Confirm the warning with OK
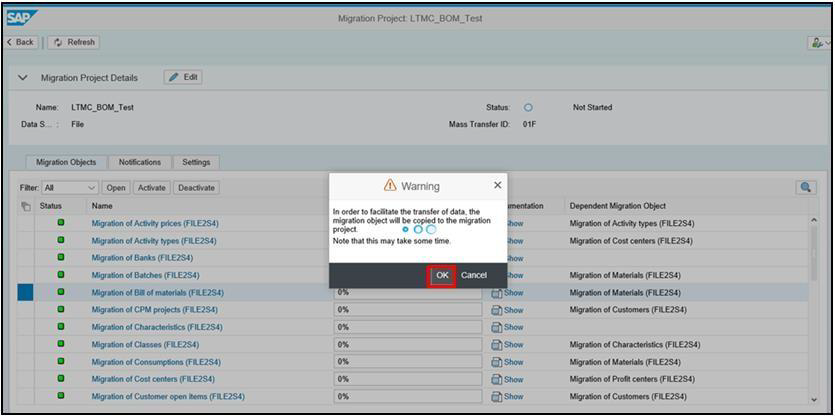 [442, 275]
